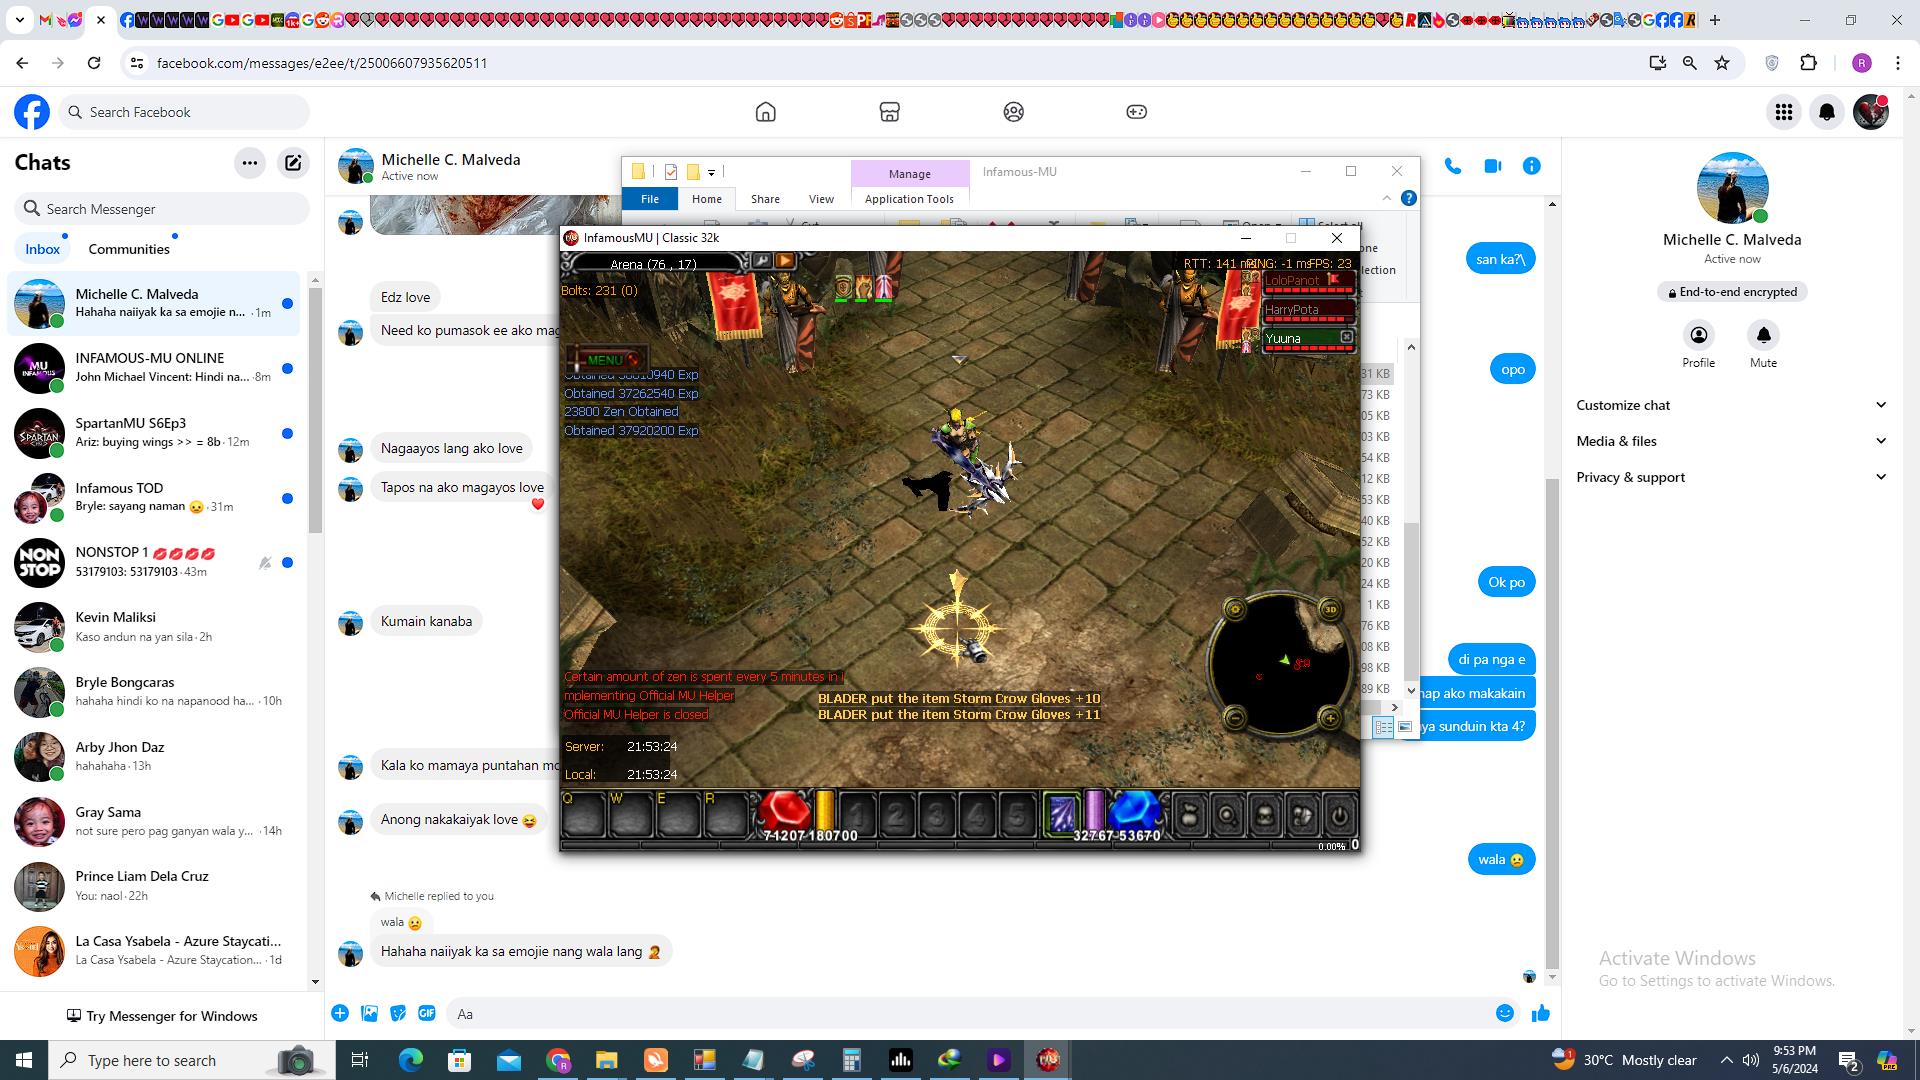Choose a GIF button
Screen dimensions: 1920x1080
(x=427, y=1014)
